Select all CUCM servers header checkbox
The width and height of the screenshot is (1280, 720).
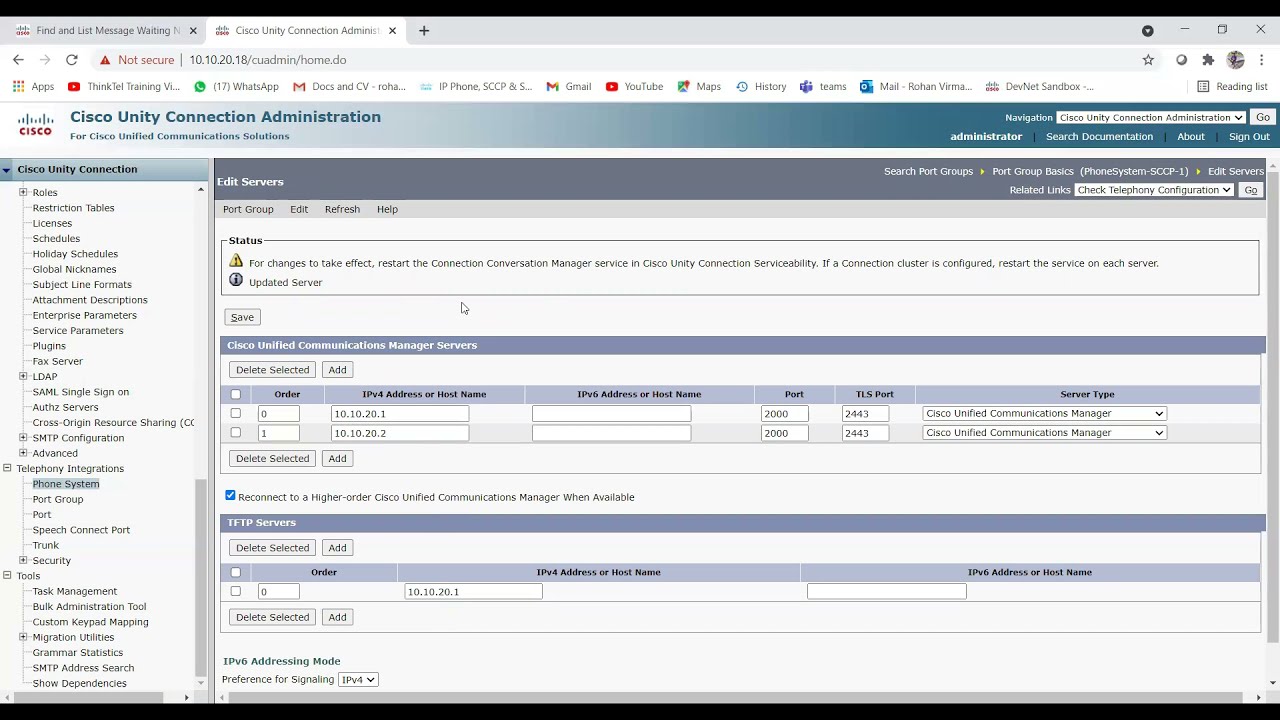point(236,395)
